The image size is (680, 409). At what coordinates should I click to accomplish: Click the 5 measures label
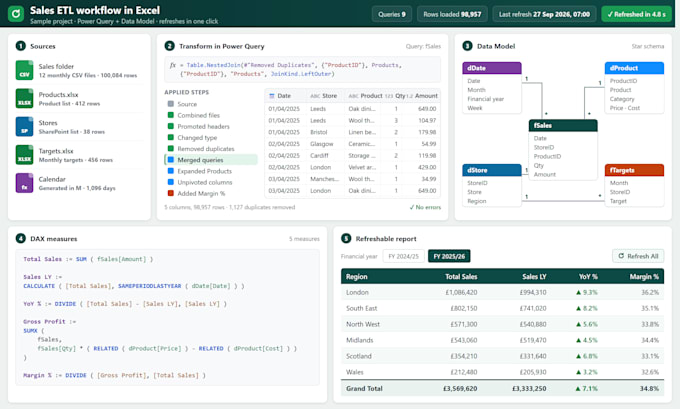[304, 239]
